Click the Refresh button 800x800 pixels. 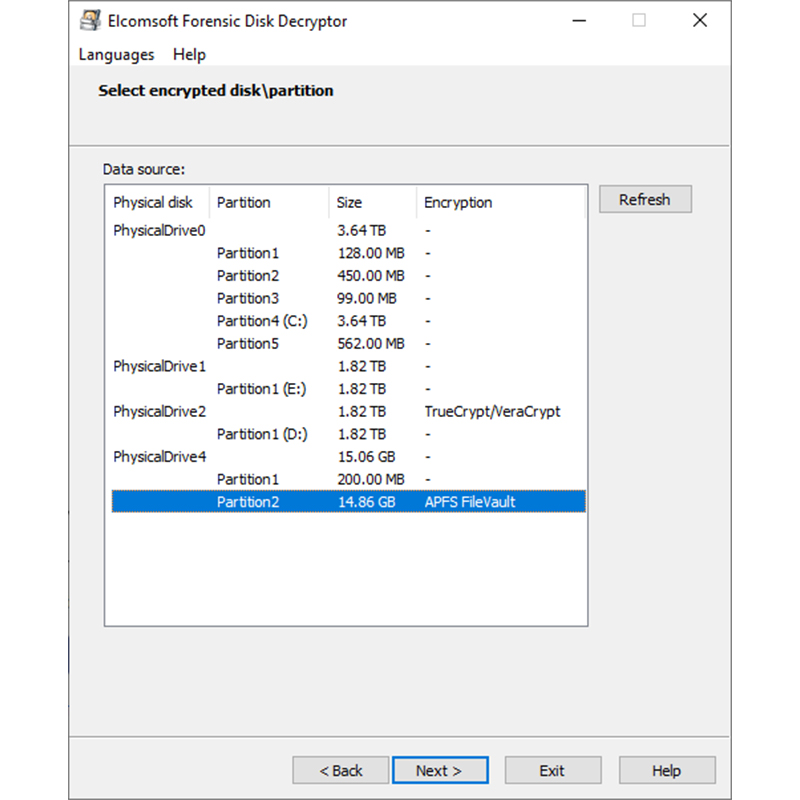[645, 199]
